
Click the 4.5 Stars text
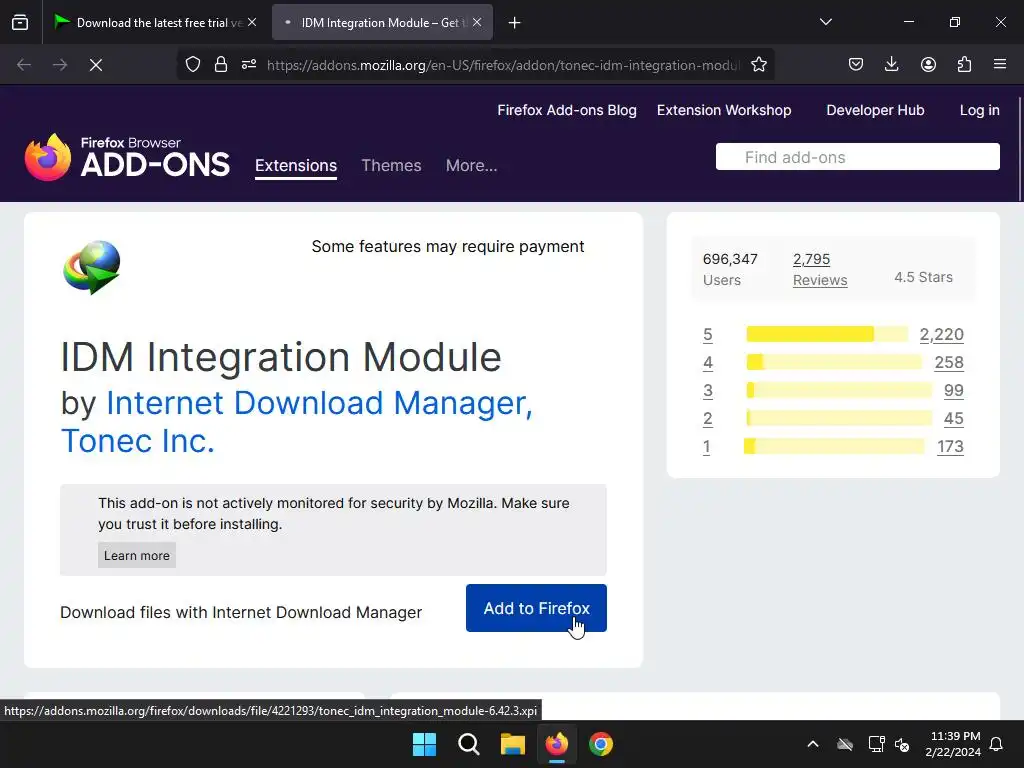click(x=923, y=277)
